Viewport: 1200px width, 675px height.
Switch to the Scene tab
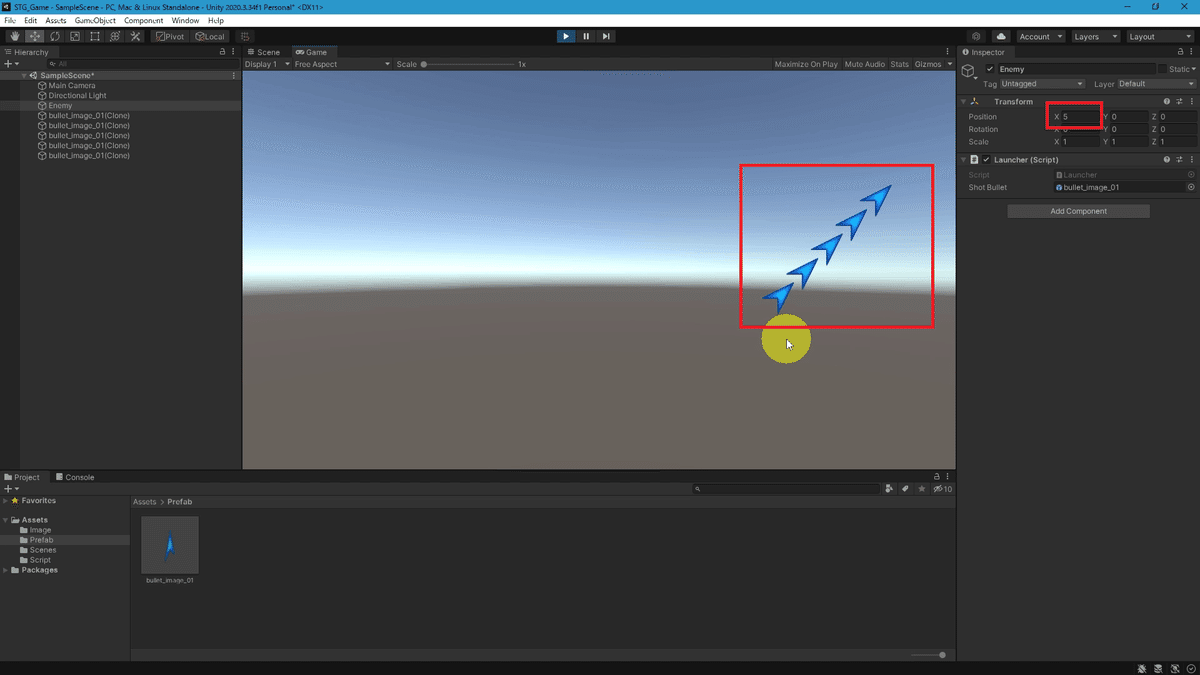264,52
